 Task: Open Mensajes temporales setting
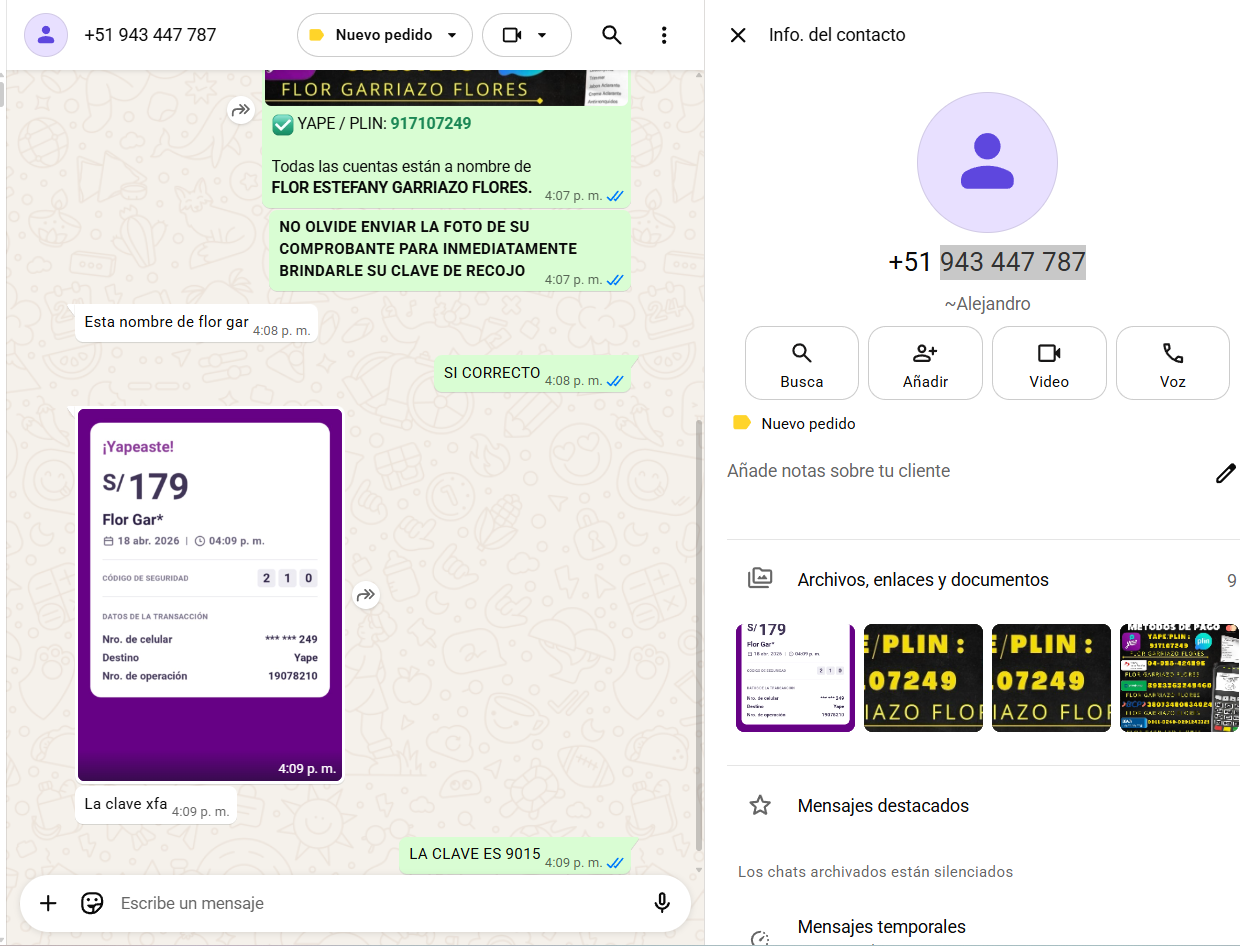tap(881, 927)
